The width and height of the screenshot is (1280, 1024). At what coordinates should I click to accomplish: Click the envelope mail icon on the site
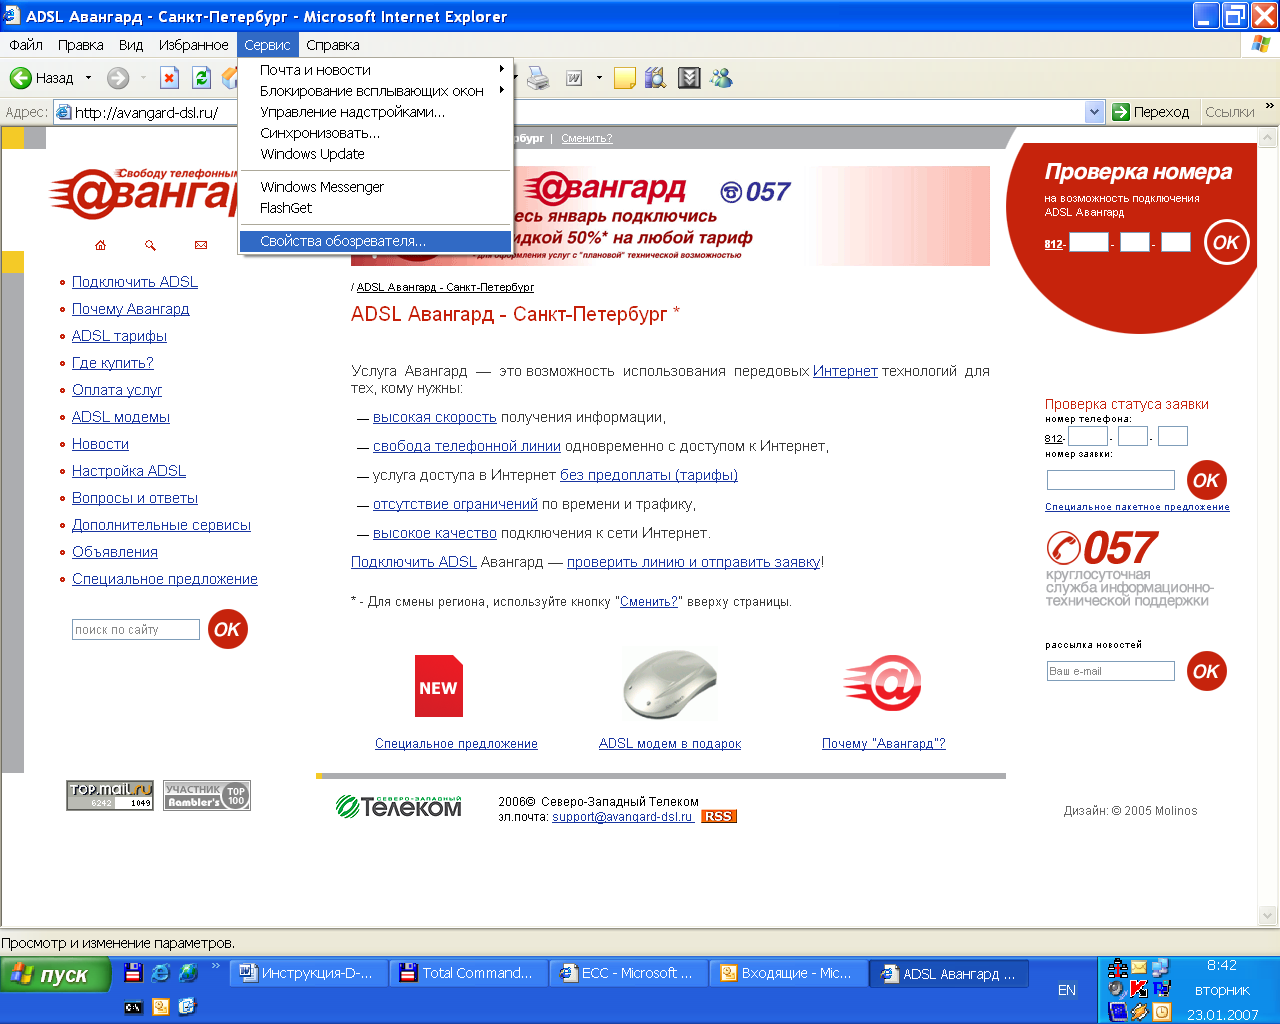click(201, 245)
